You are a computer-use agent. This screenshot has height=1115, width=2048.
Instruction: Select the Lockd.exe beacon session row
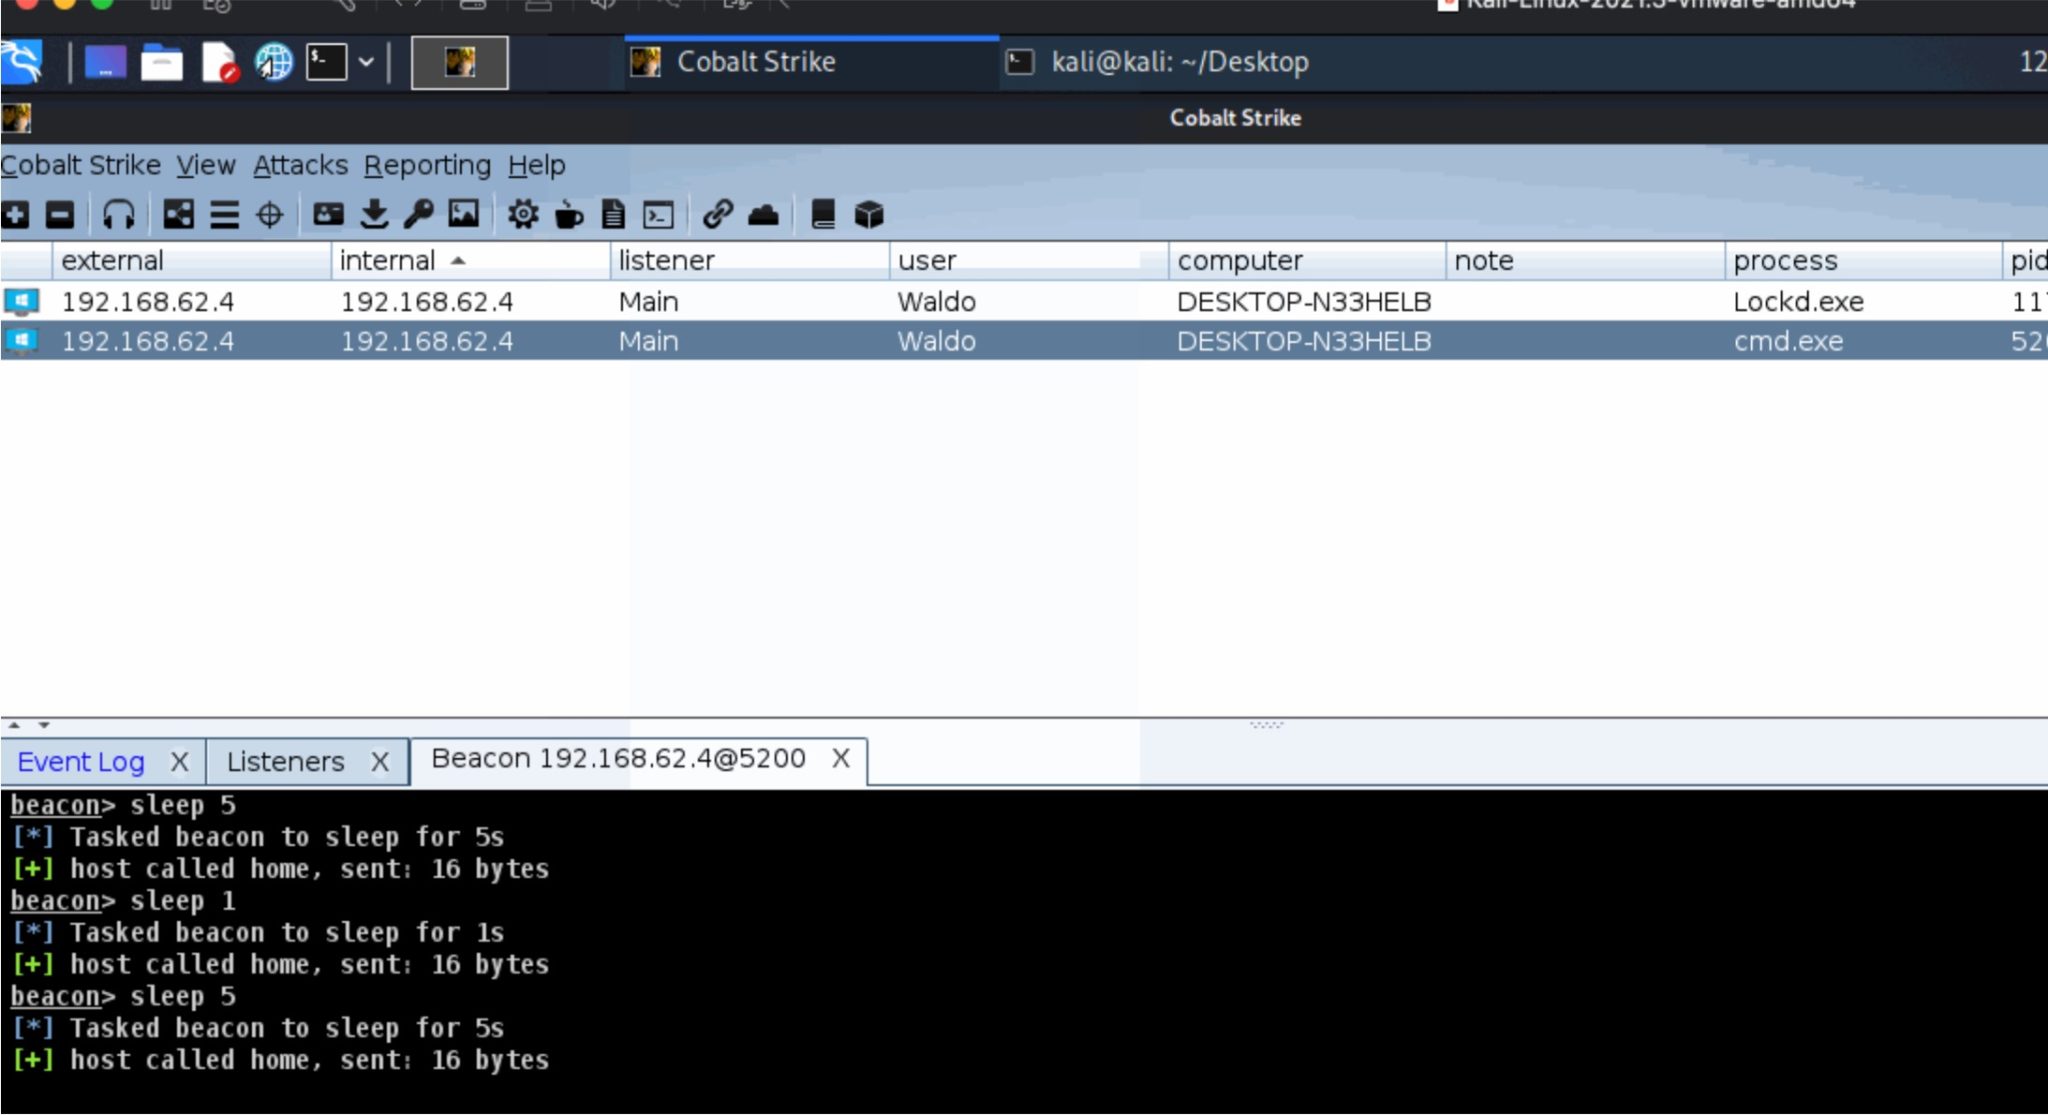tap(1024, 301)
